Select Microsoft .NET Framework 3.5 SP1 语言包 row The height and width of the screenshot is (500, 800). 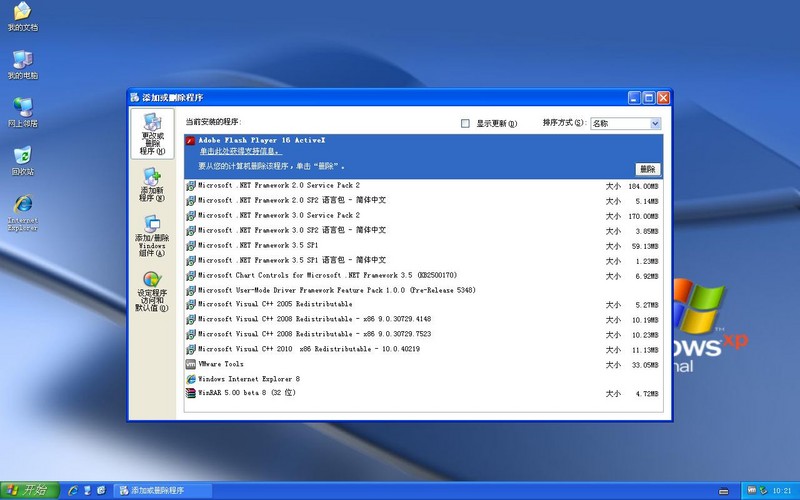click(x=423, y=261)
